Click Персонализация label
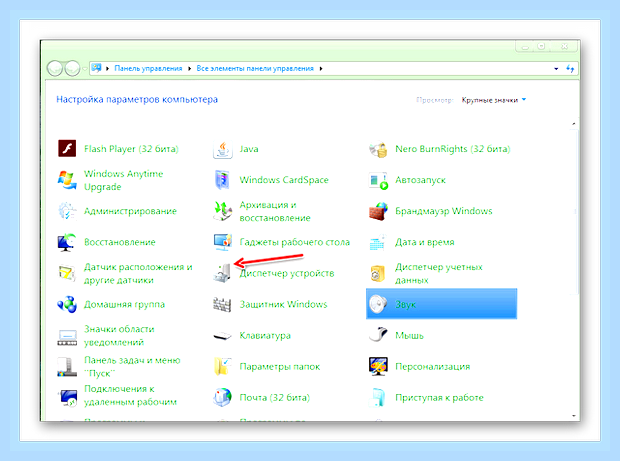The image size is (620, 461). pyautogui.click(x=433, y=367)
